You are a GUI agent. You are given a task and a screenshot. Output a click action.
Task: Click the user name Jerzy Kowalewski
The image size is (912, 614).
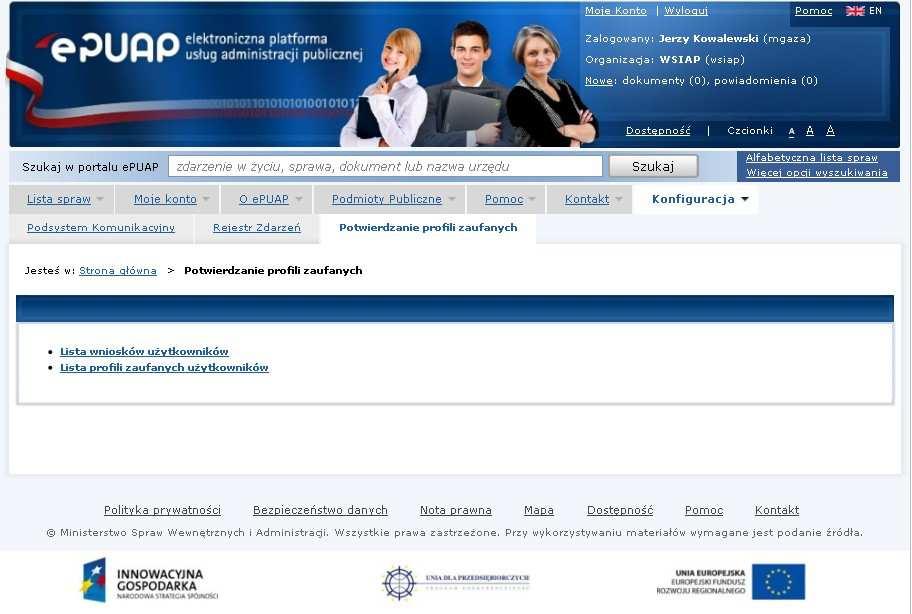[708, 39]
